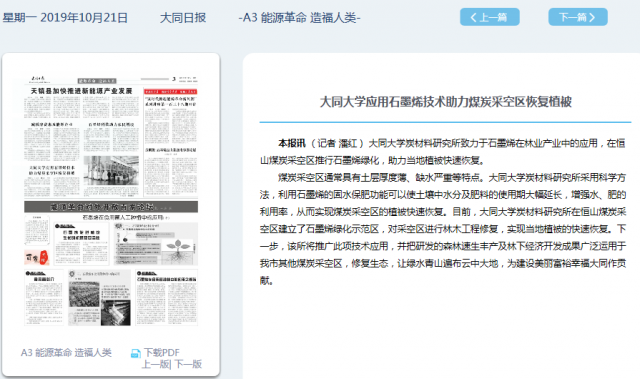Click the 大同日报 newspaper name in the header
The image size is (640, 379).
pyautogui.click(x=182, y=18)
